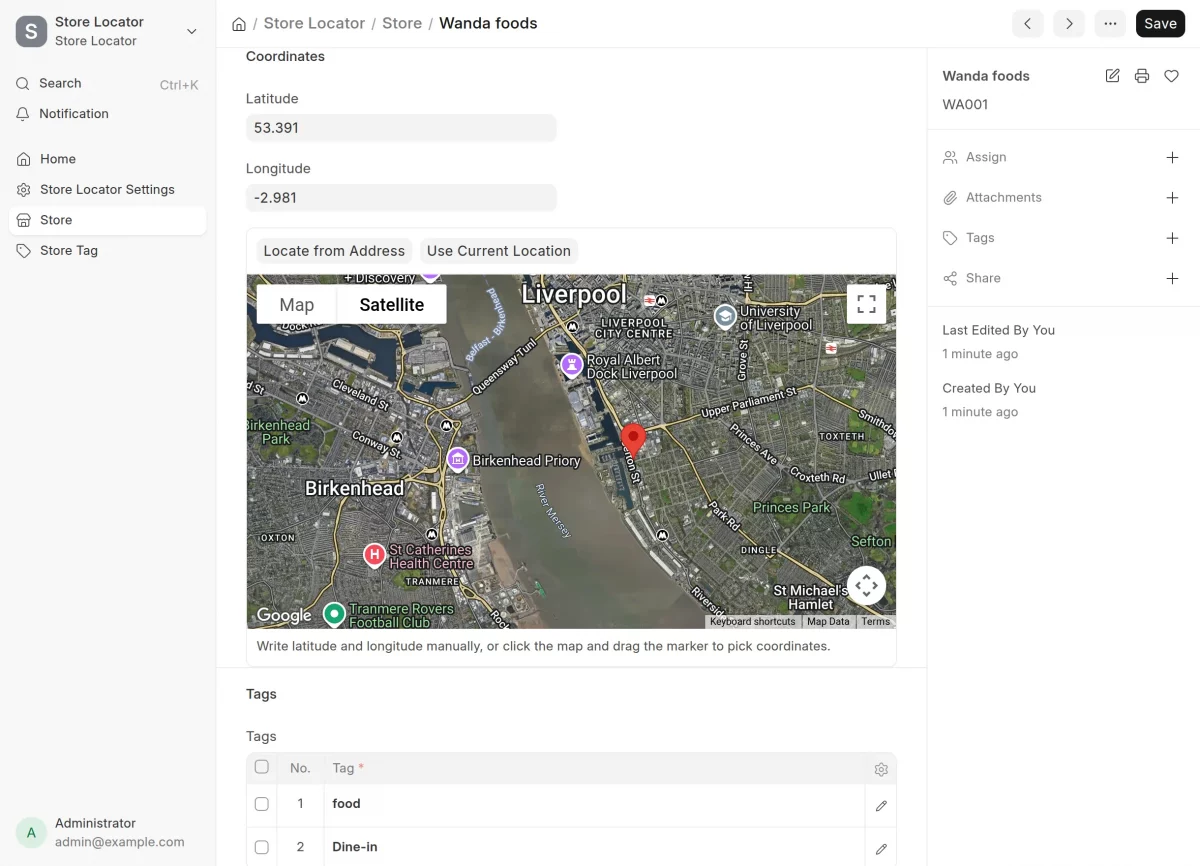Viewport: 1200px width, 866px height.
Task: Check the box for Dine-in row
Action: 262,847
